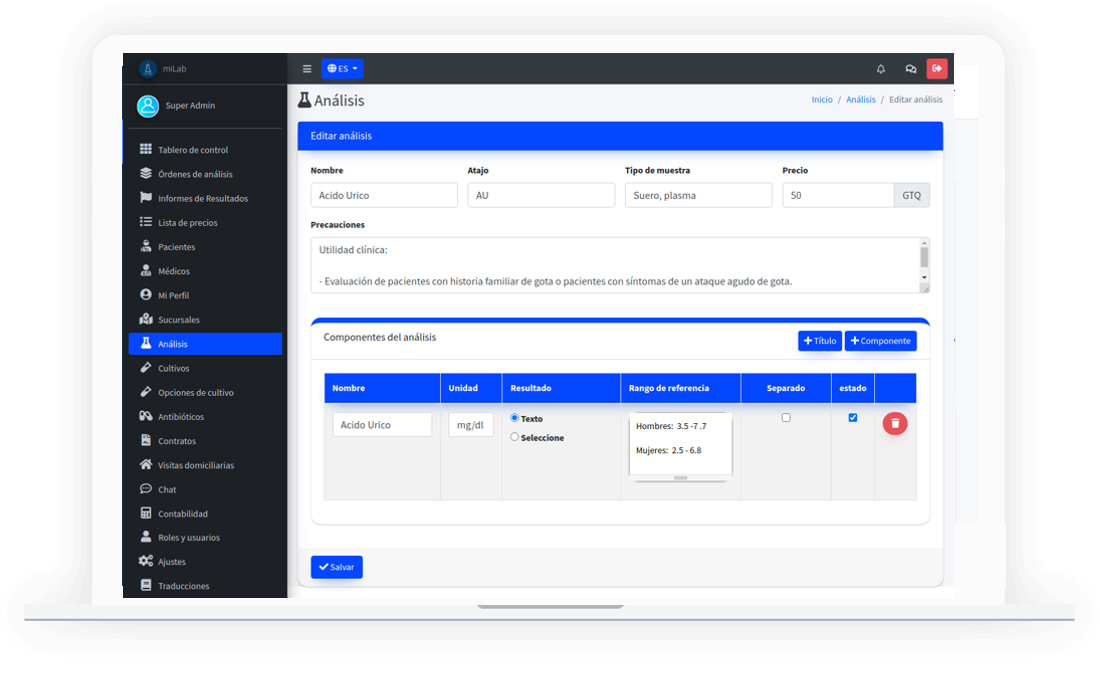Click the Super Admin avatar icon
The width and height of the screenshot is (1100, 680).
click(148, 106)
